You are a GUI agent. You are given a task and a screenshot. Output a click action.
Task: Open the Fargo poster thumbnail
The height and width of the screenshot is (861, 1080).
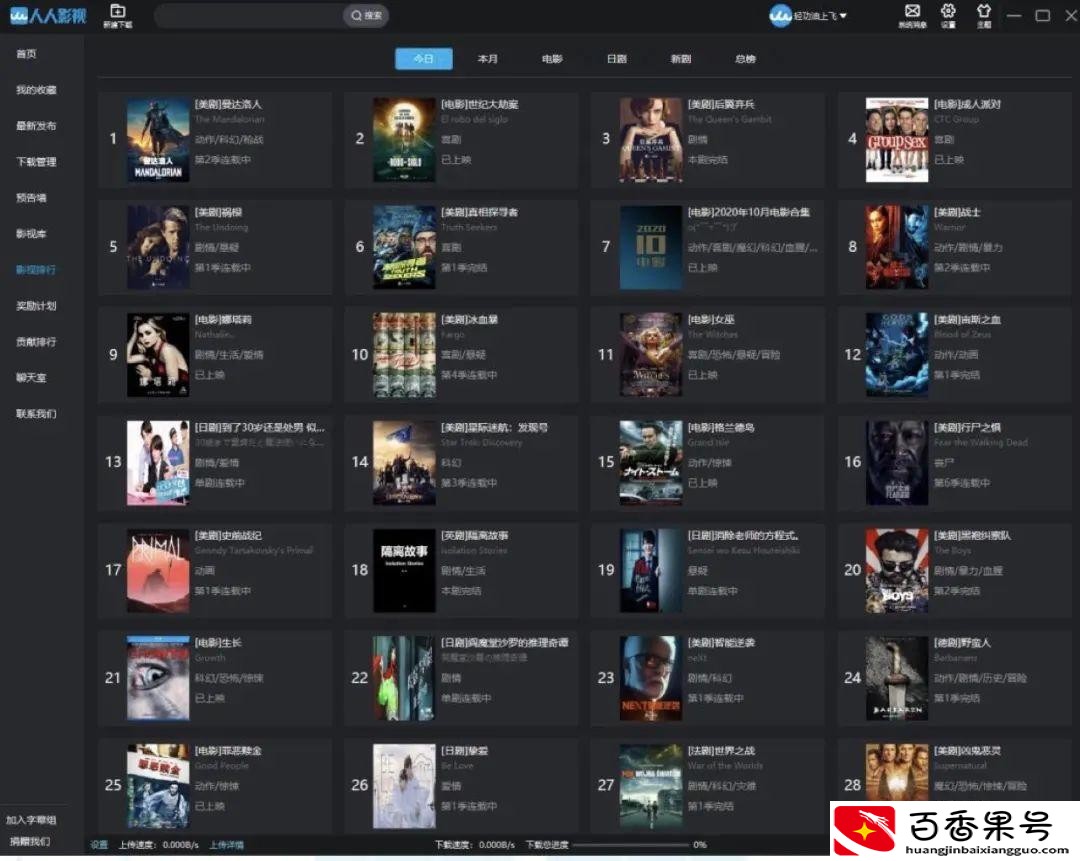pyautogui.click(x=404, y=355)
